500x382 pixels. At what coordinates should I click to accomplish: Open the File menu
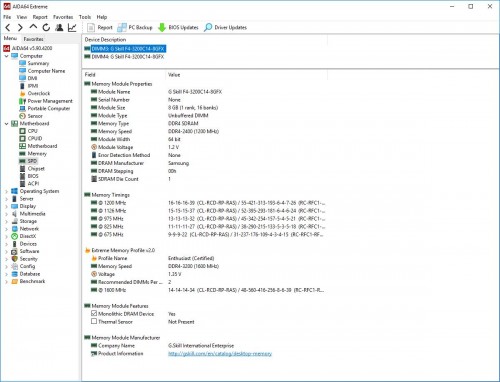click(x=7, y=17)
